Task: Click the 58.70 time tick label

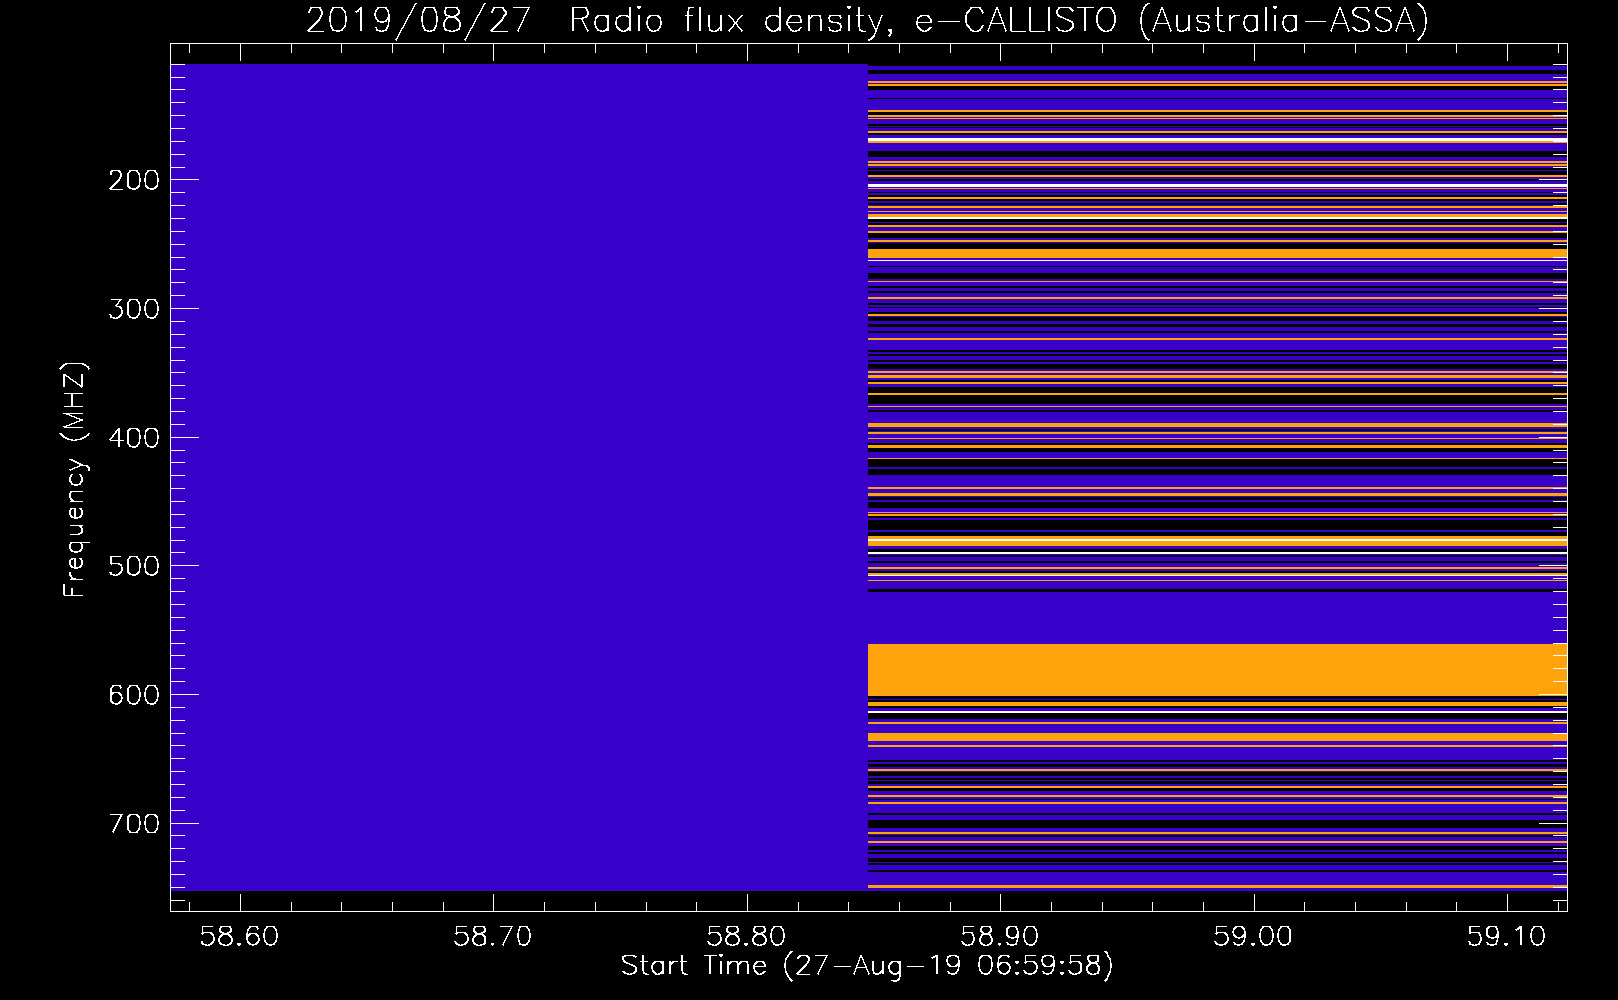Action: pyautogui.click(x=493, y=937)
